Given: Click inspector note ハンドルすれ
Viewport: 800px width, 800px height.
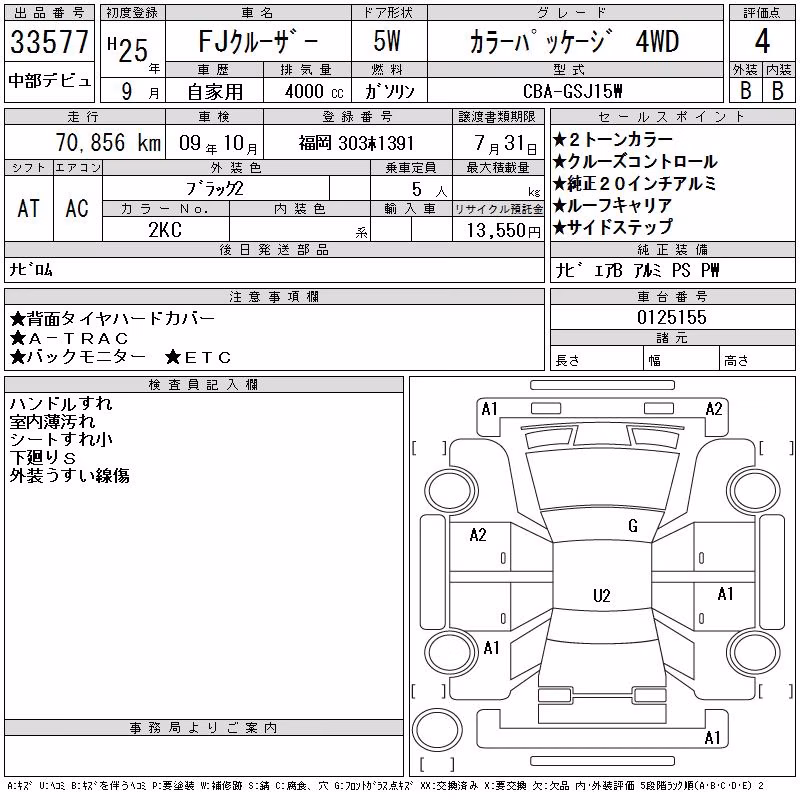Looking at the screenshot, I should (61, 404).
